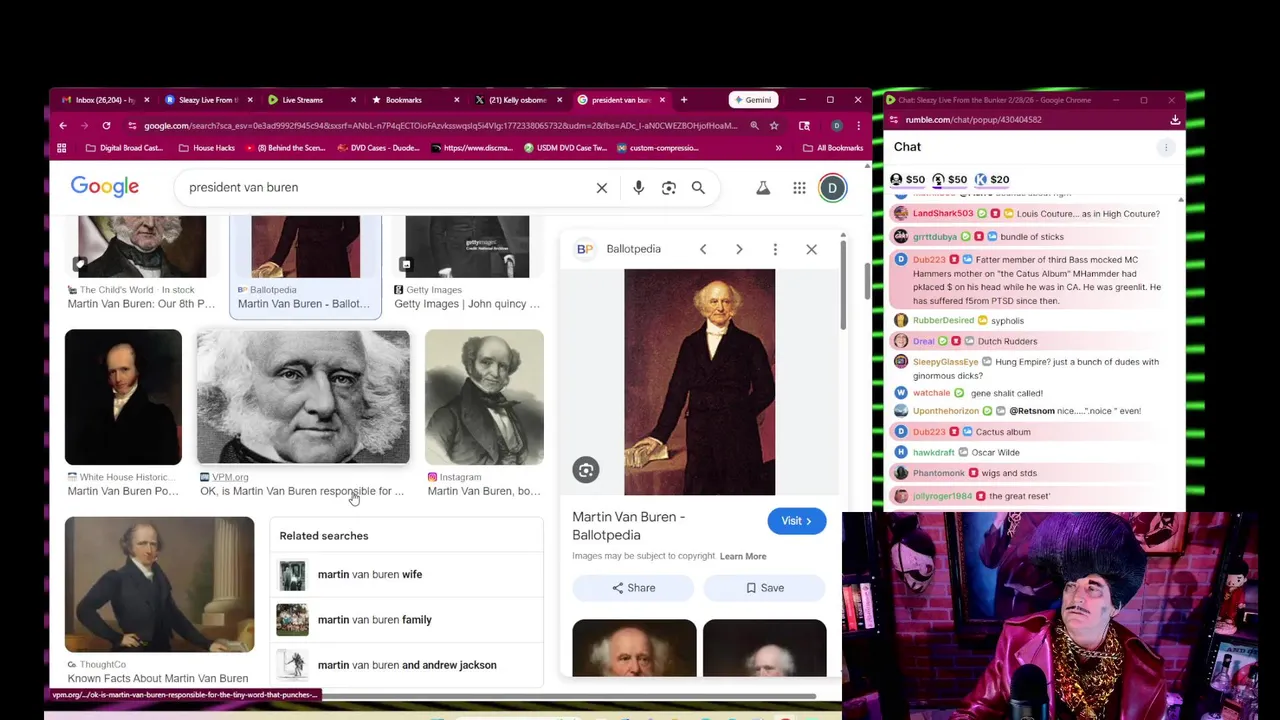Show previous image in preview panel
This screenshot has height=720, width=1280.
click(x=703, y=249)
